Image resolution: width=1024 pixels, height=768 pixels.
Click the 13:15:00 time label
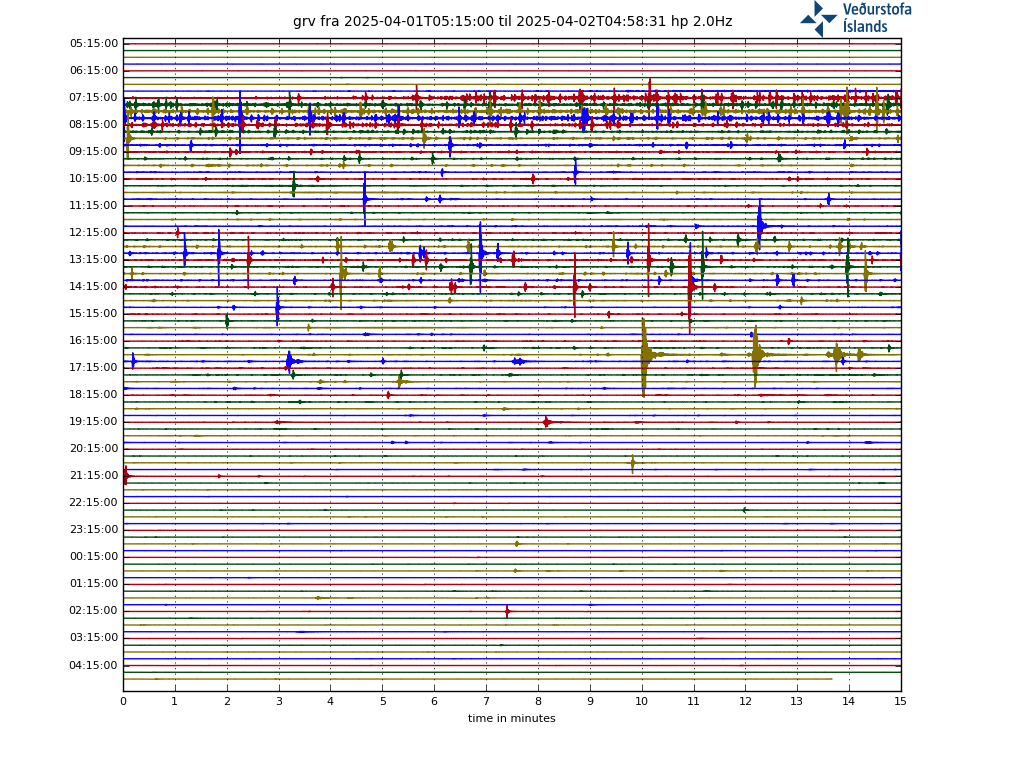pyautogui.click(x=94, y=260)
